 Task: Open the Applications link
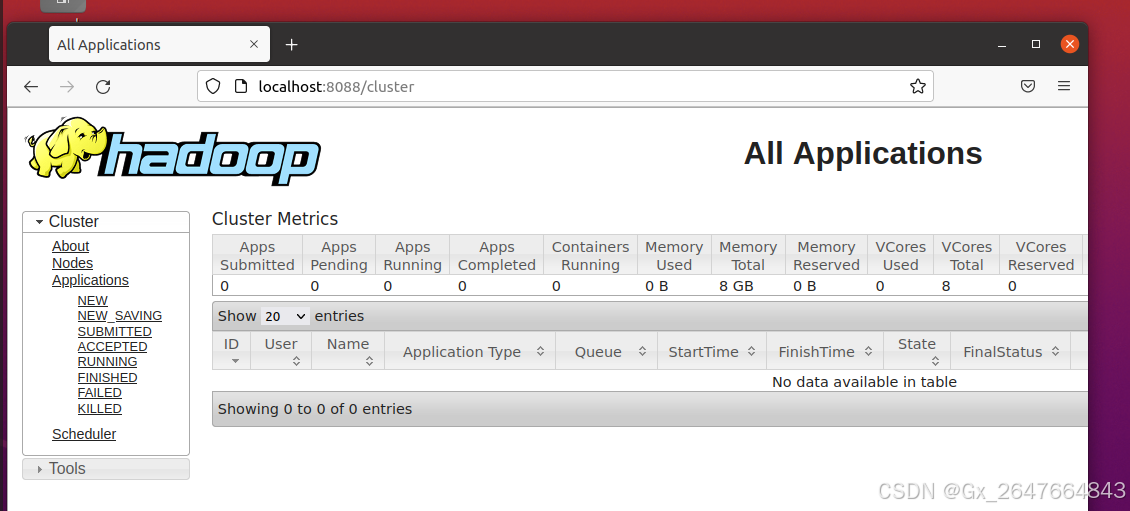pyautogui.click(x=90, y=280)
